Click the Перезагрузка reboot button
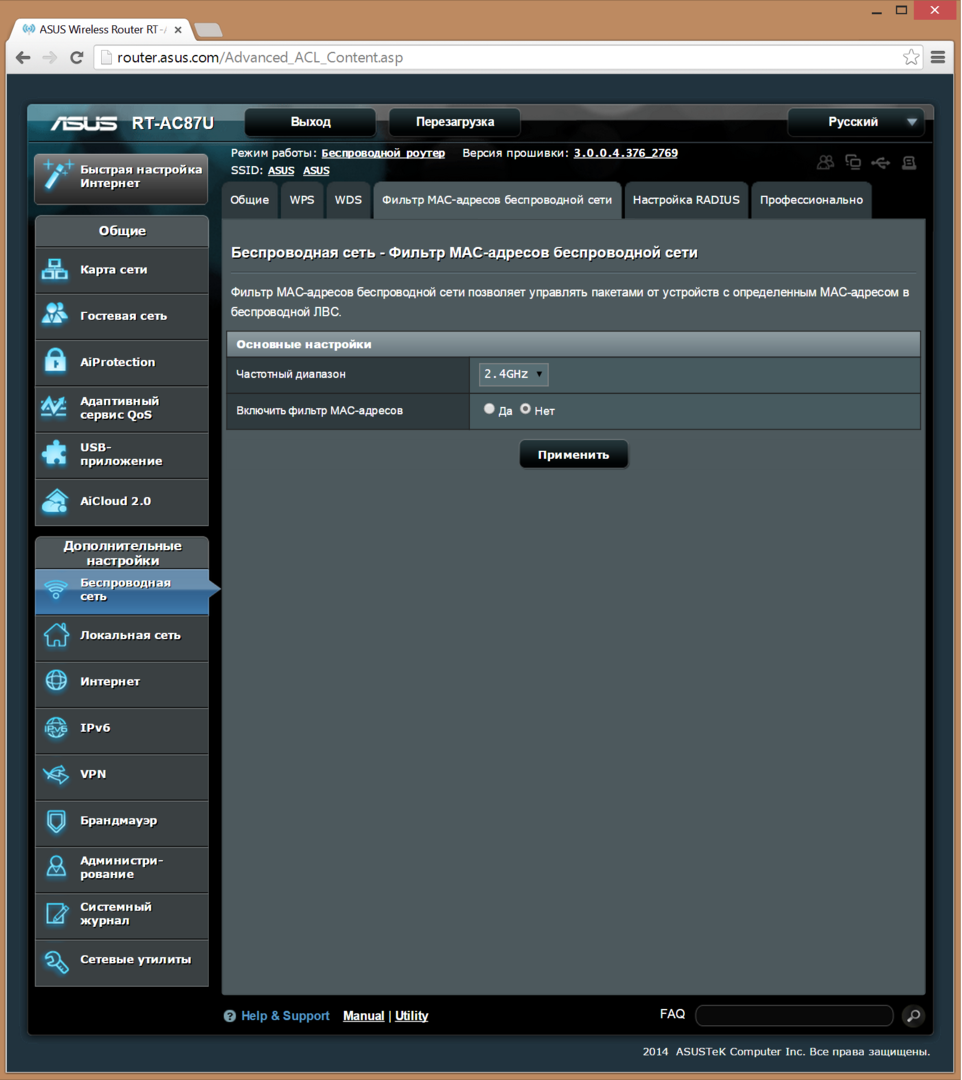 (455, 122)
